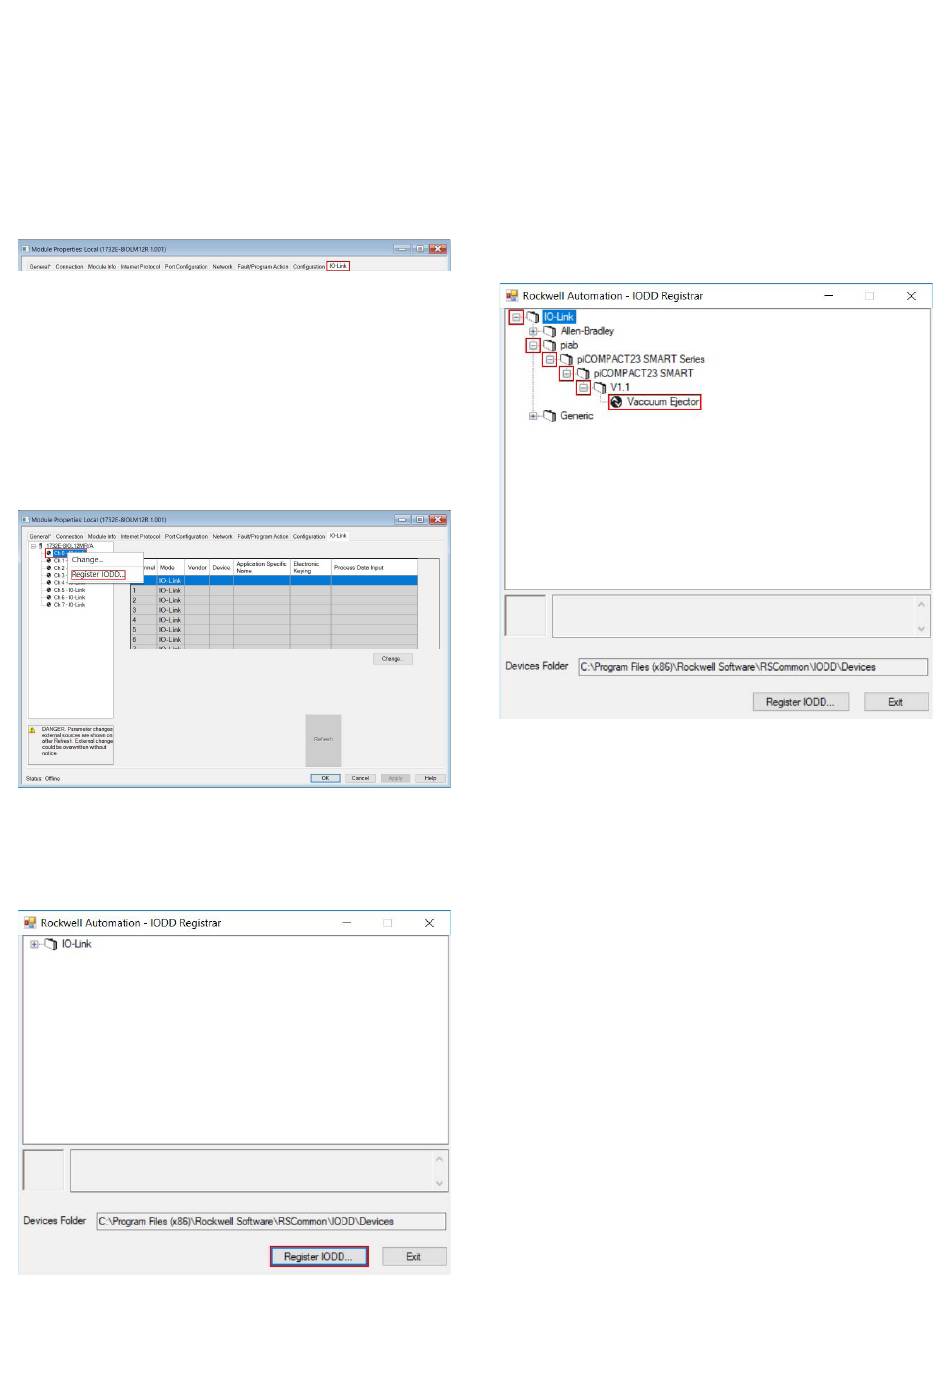
Task: Open General tab in Module Properties with channel table
Action: pyautogui.click(x=40, y=537)
